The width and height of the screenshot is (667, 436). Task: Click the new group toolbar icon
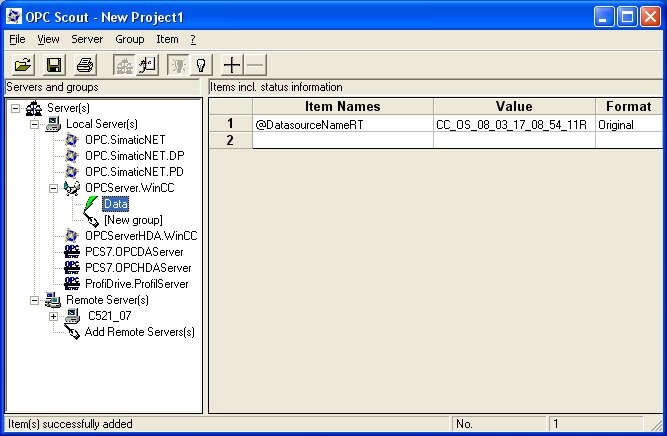point(147,65)
